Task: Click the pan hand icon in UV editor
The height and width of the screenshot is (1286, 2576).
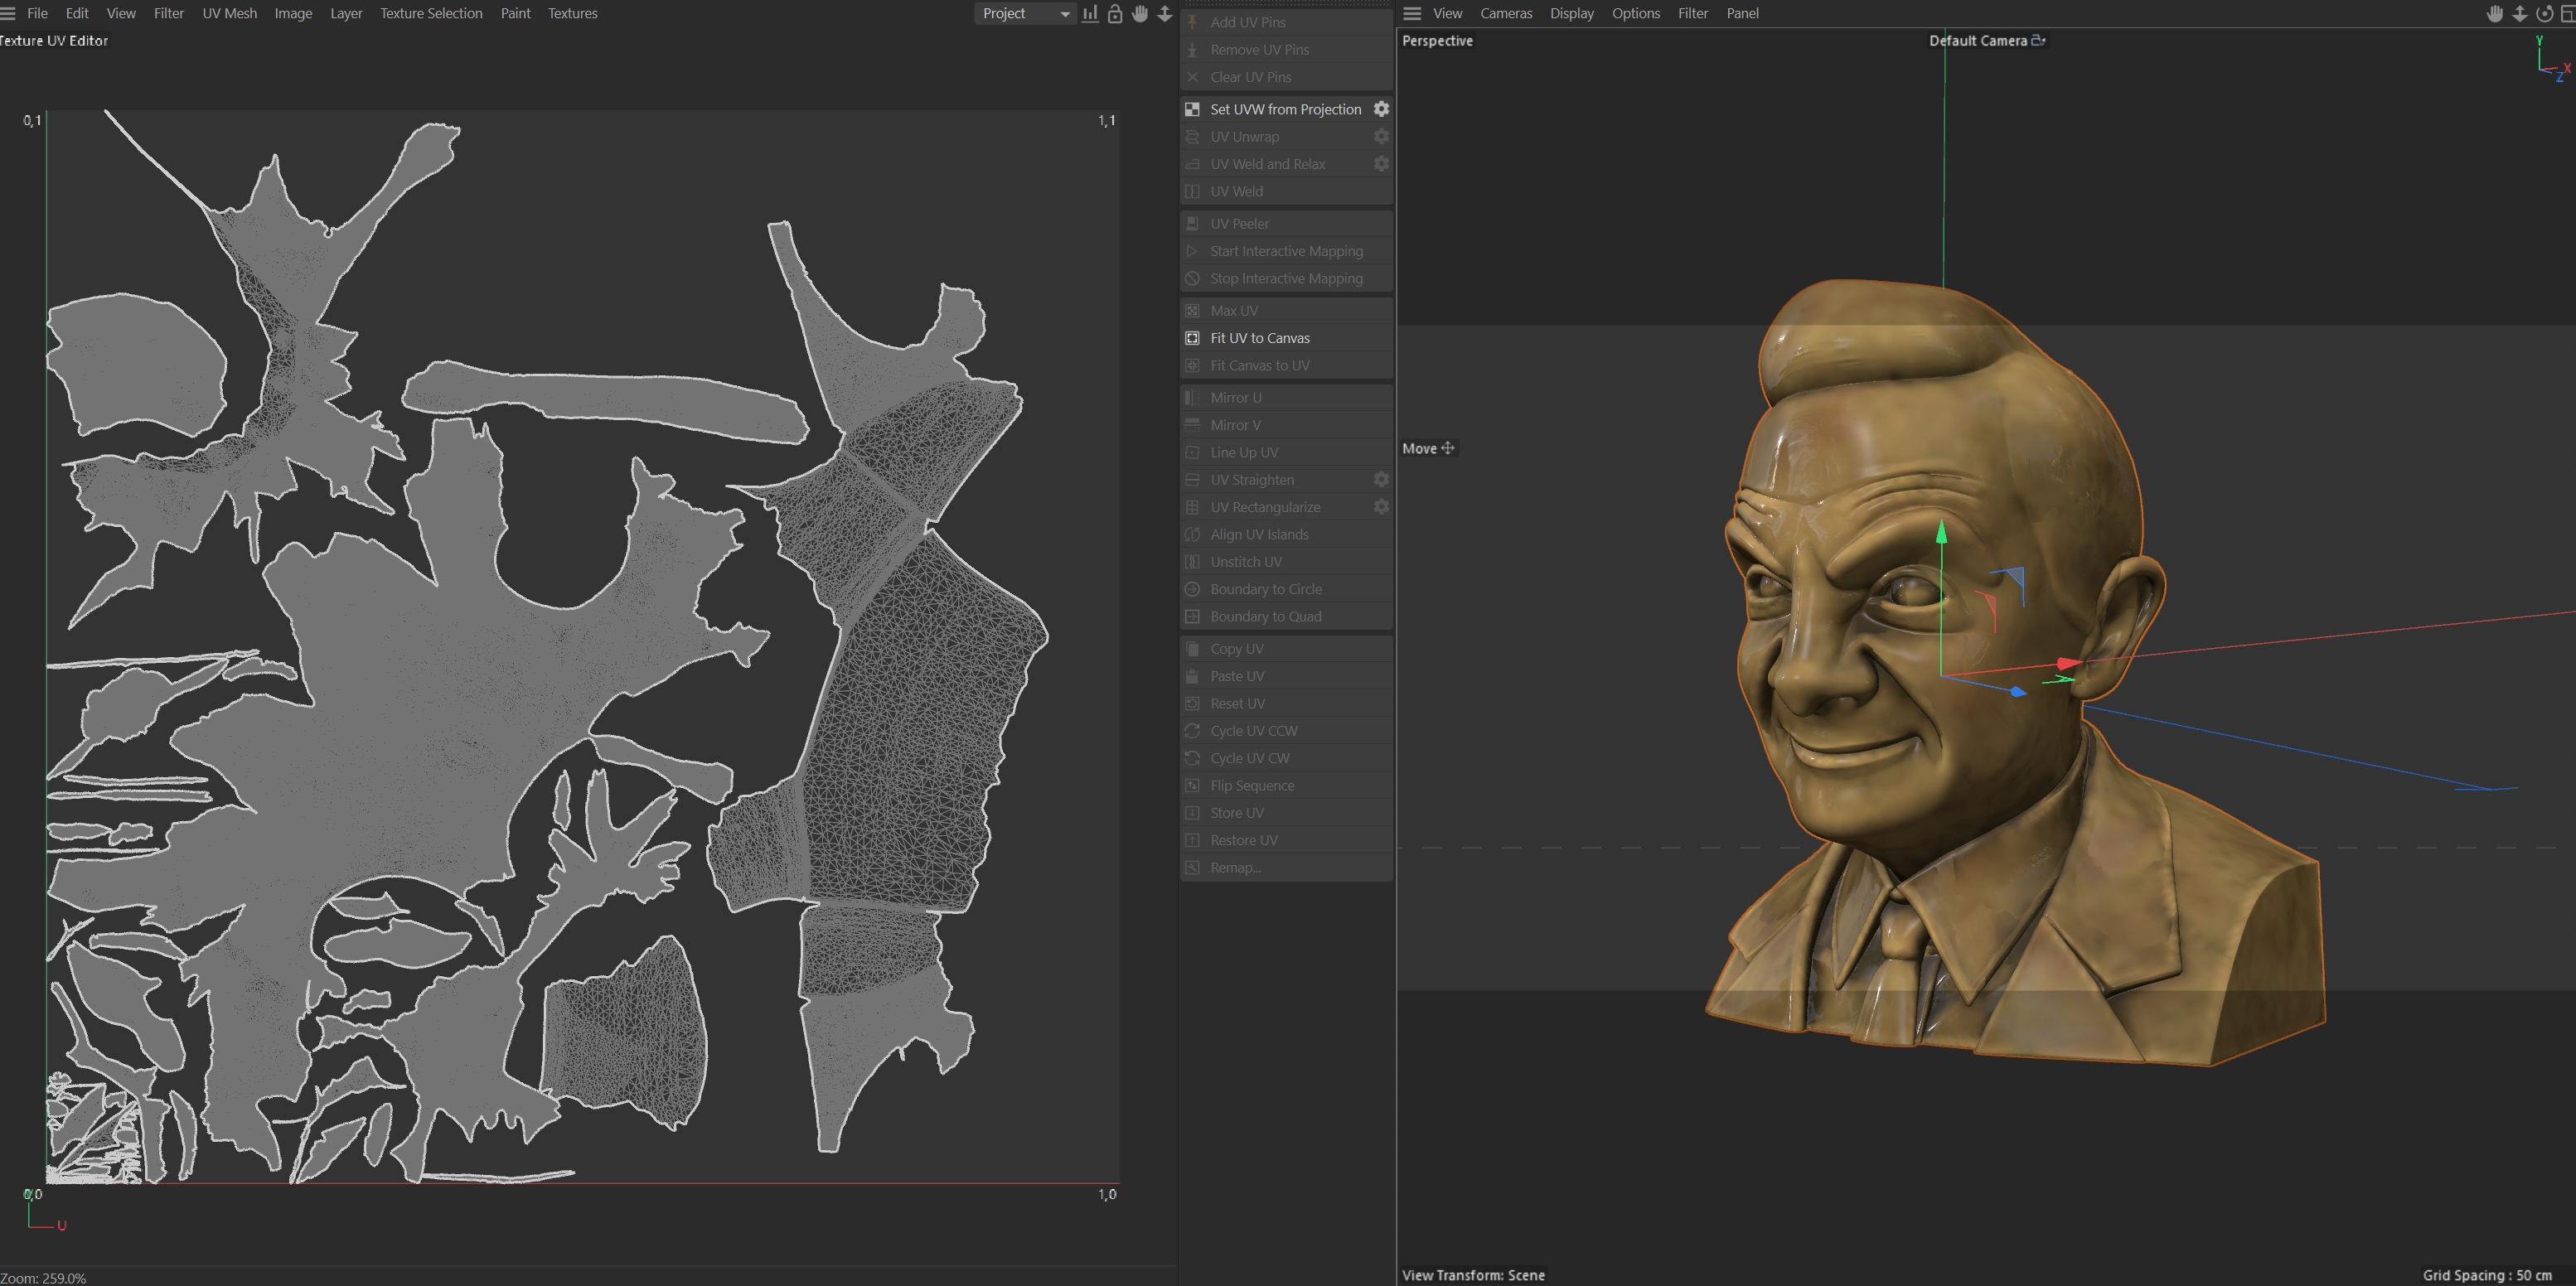Action: (1140, 13)
